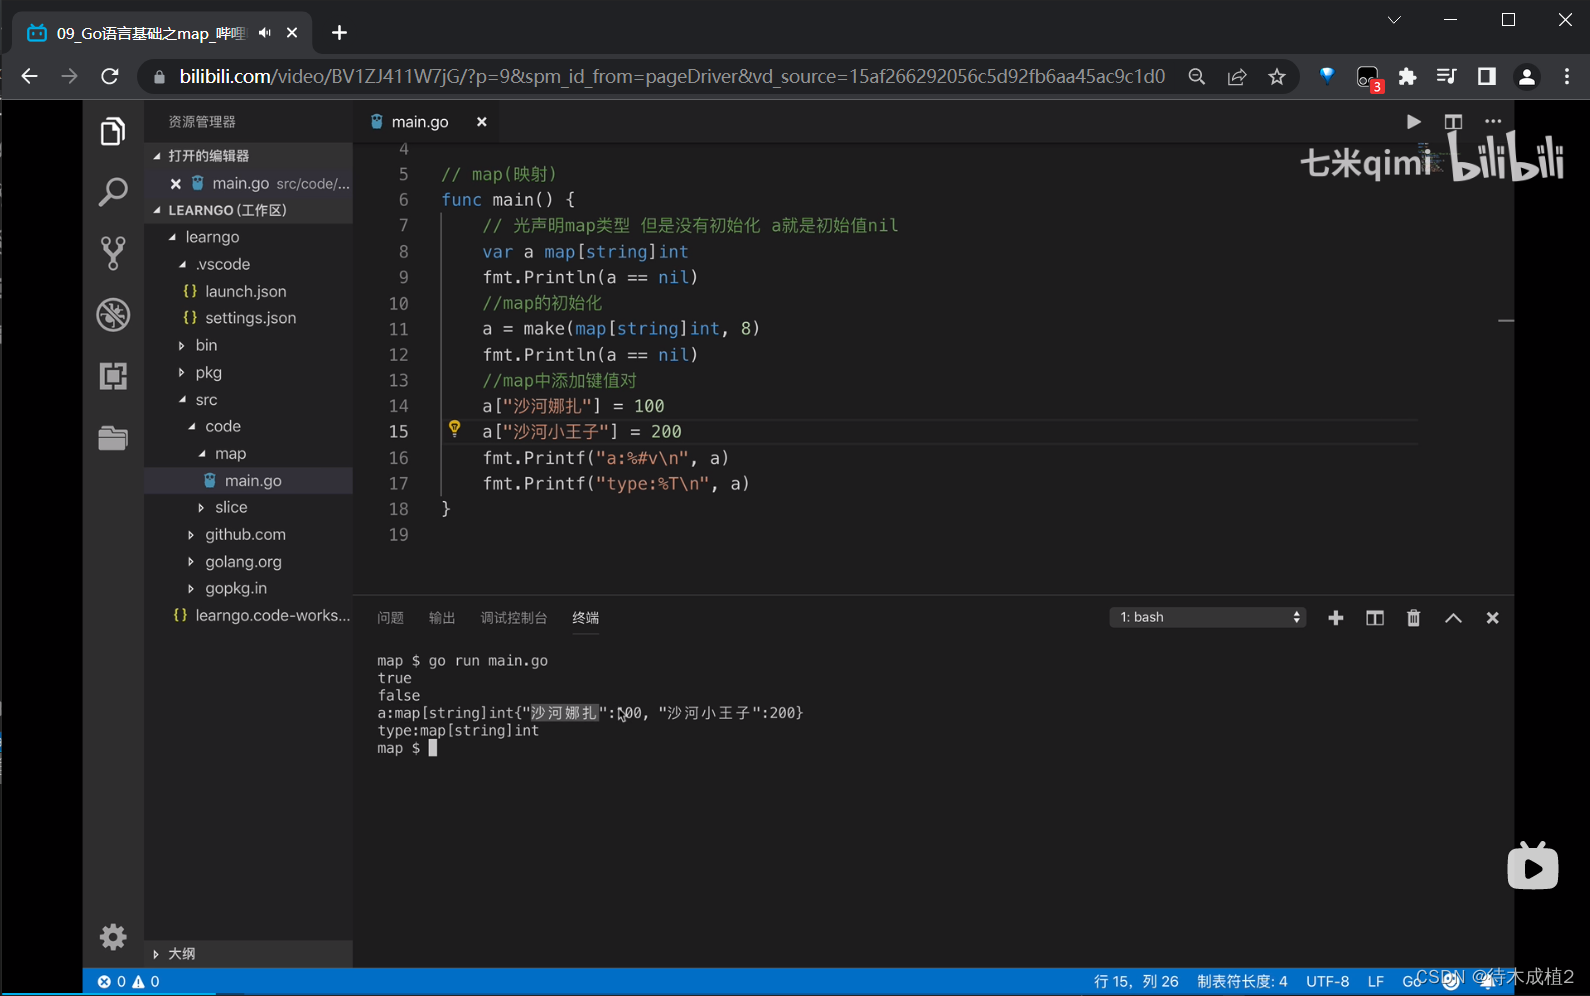Viewport: 1590px width, 996px height.
Task: Mute the bilibili browser tab audio
Action: point(265,33)
